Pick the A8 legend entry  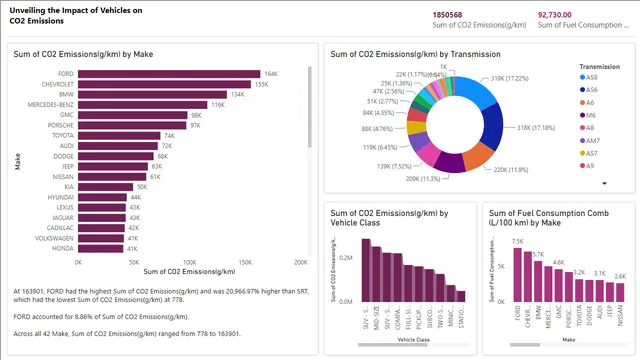pyautogui.click(x=587, y=128)
